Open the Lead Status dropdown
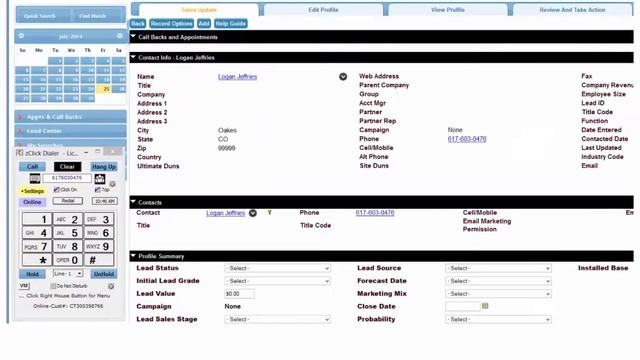 [x=277, y=268]
